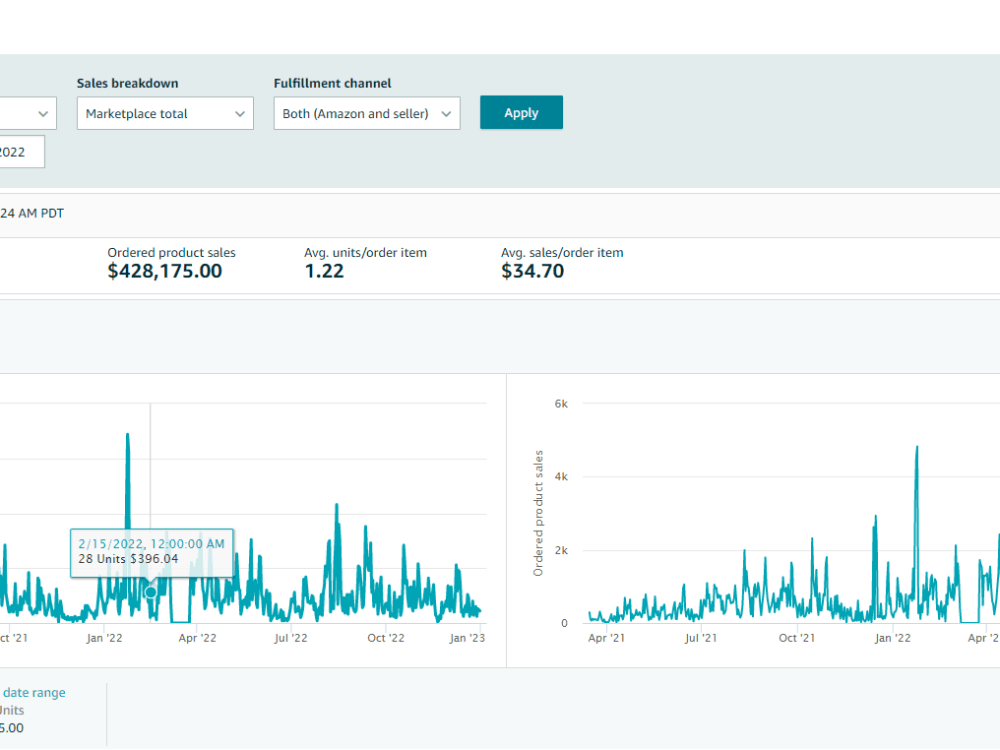Click the Oct '22 label on left chart
The width and height of the screenshot is (1000, 750).
pyautogui.click(x=386, y=638)
